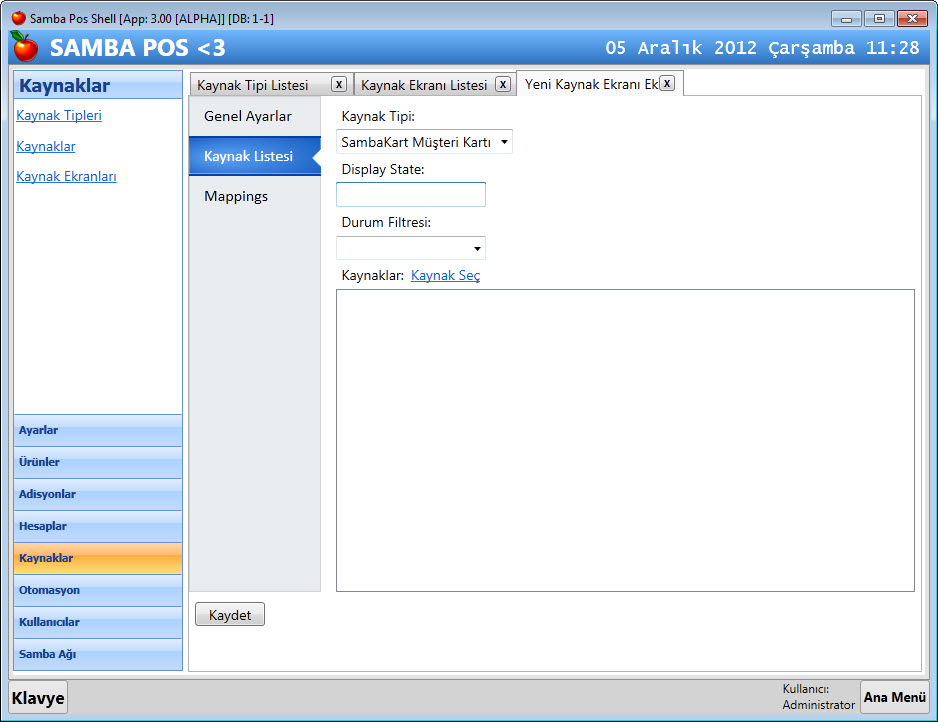The height and width of the screenshot is (722, 938).
Task: Click the Kaynak Seç link
Action: click(445, 276)
